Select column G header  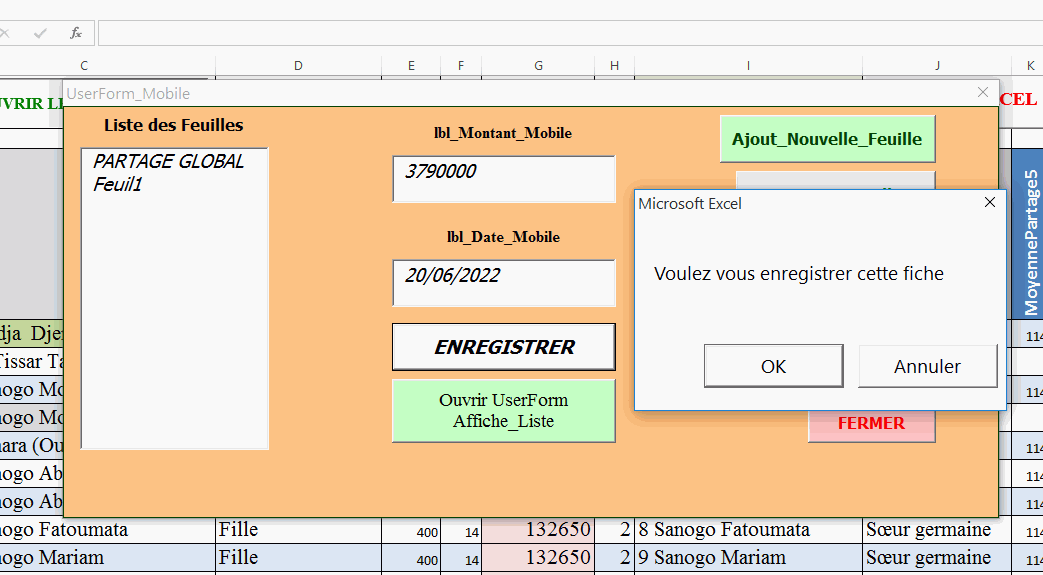[538, 66]
